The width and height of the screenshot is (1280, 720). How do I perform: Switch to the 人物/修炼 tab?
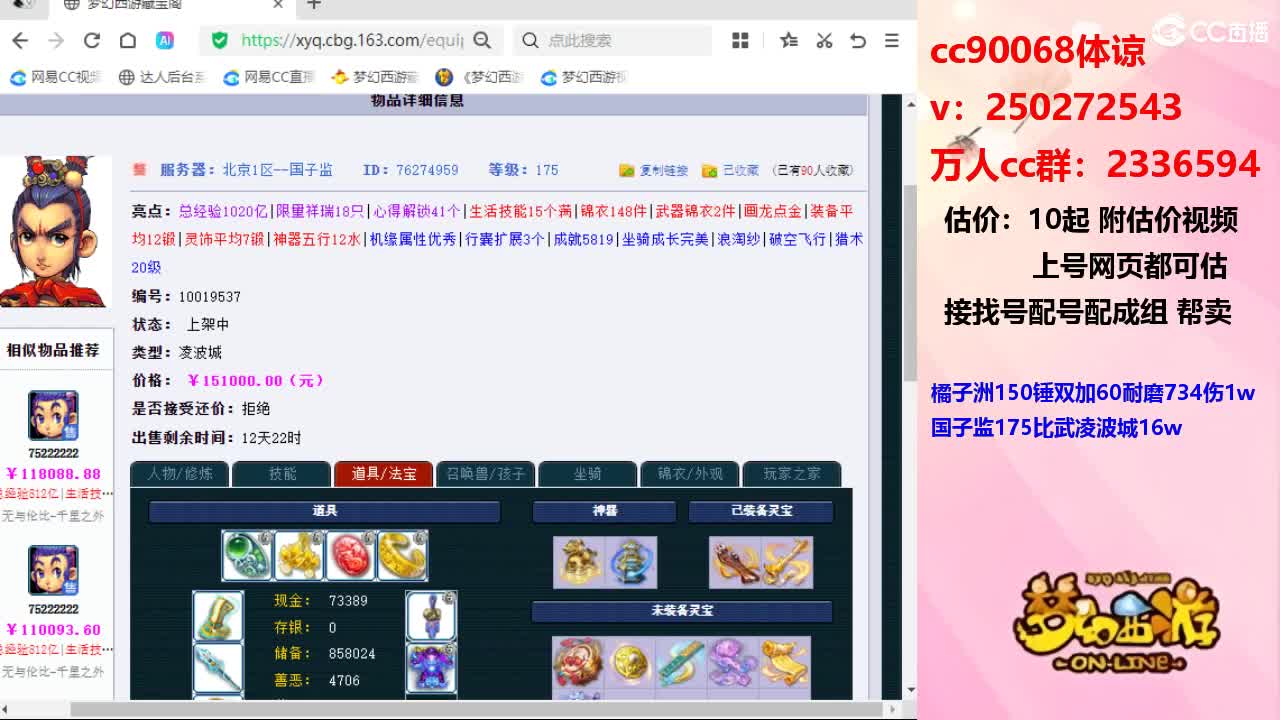point(178,475)
